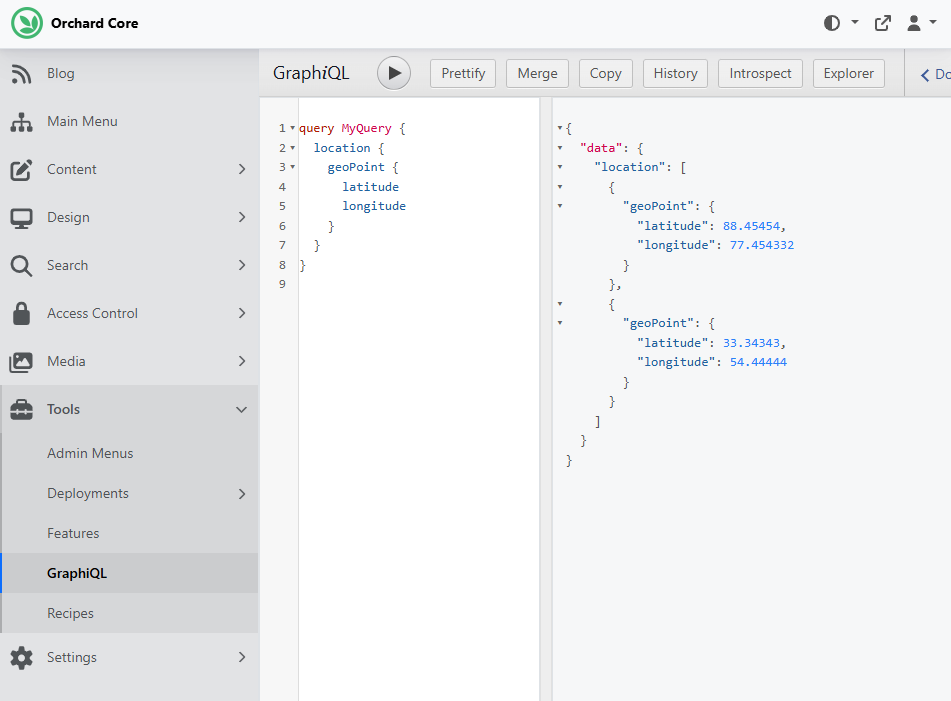Toggle the dark/light theme switcher
This screenshot has width=951, height=701.
tap(832, 23)
